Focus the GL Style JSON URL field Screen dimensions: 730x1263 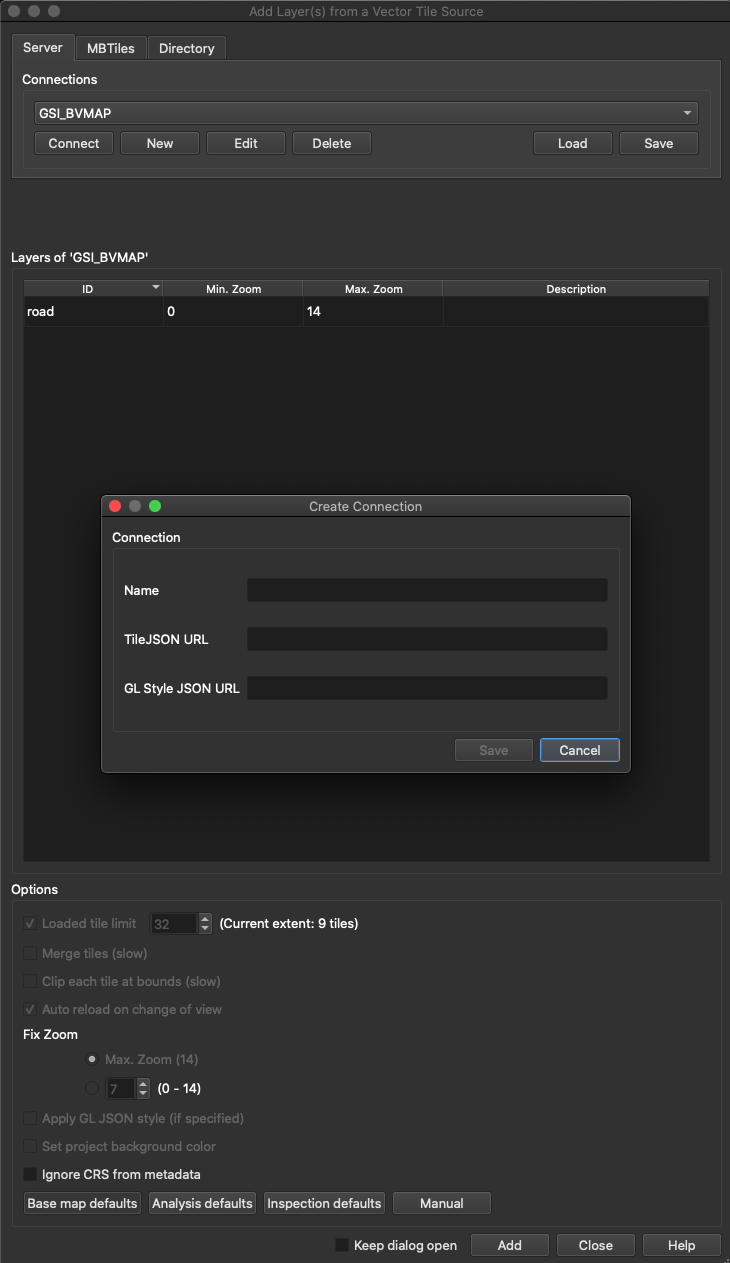(x=427, y=688)
